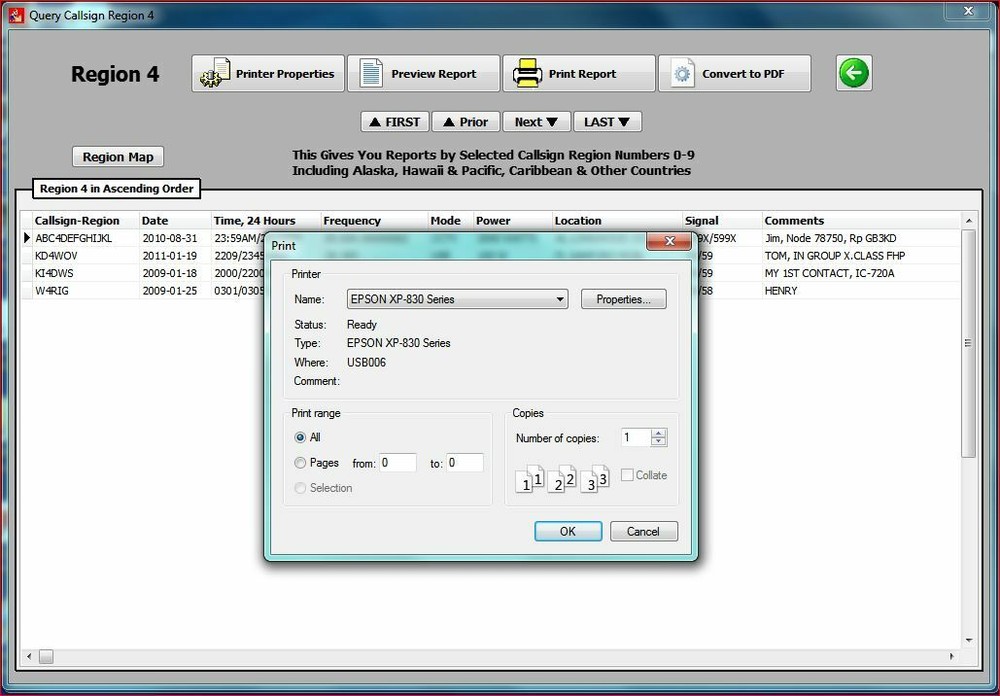
Task: Click the record selector arrow beside ABC4DEFGHIJKL
Action: pyautogui.click(x=27, y=237)
